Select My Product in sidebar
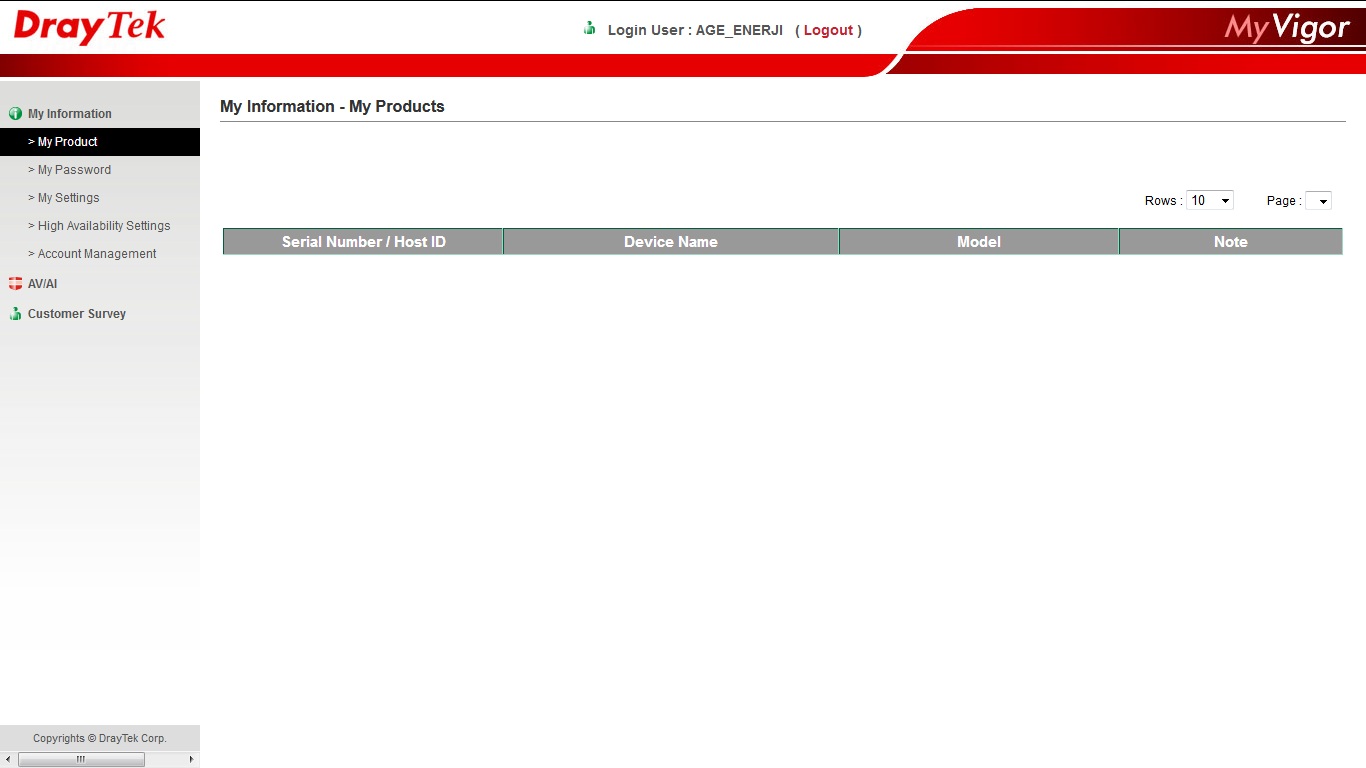Viewport: 1366px width, 768px height. coord(68,142)
